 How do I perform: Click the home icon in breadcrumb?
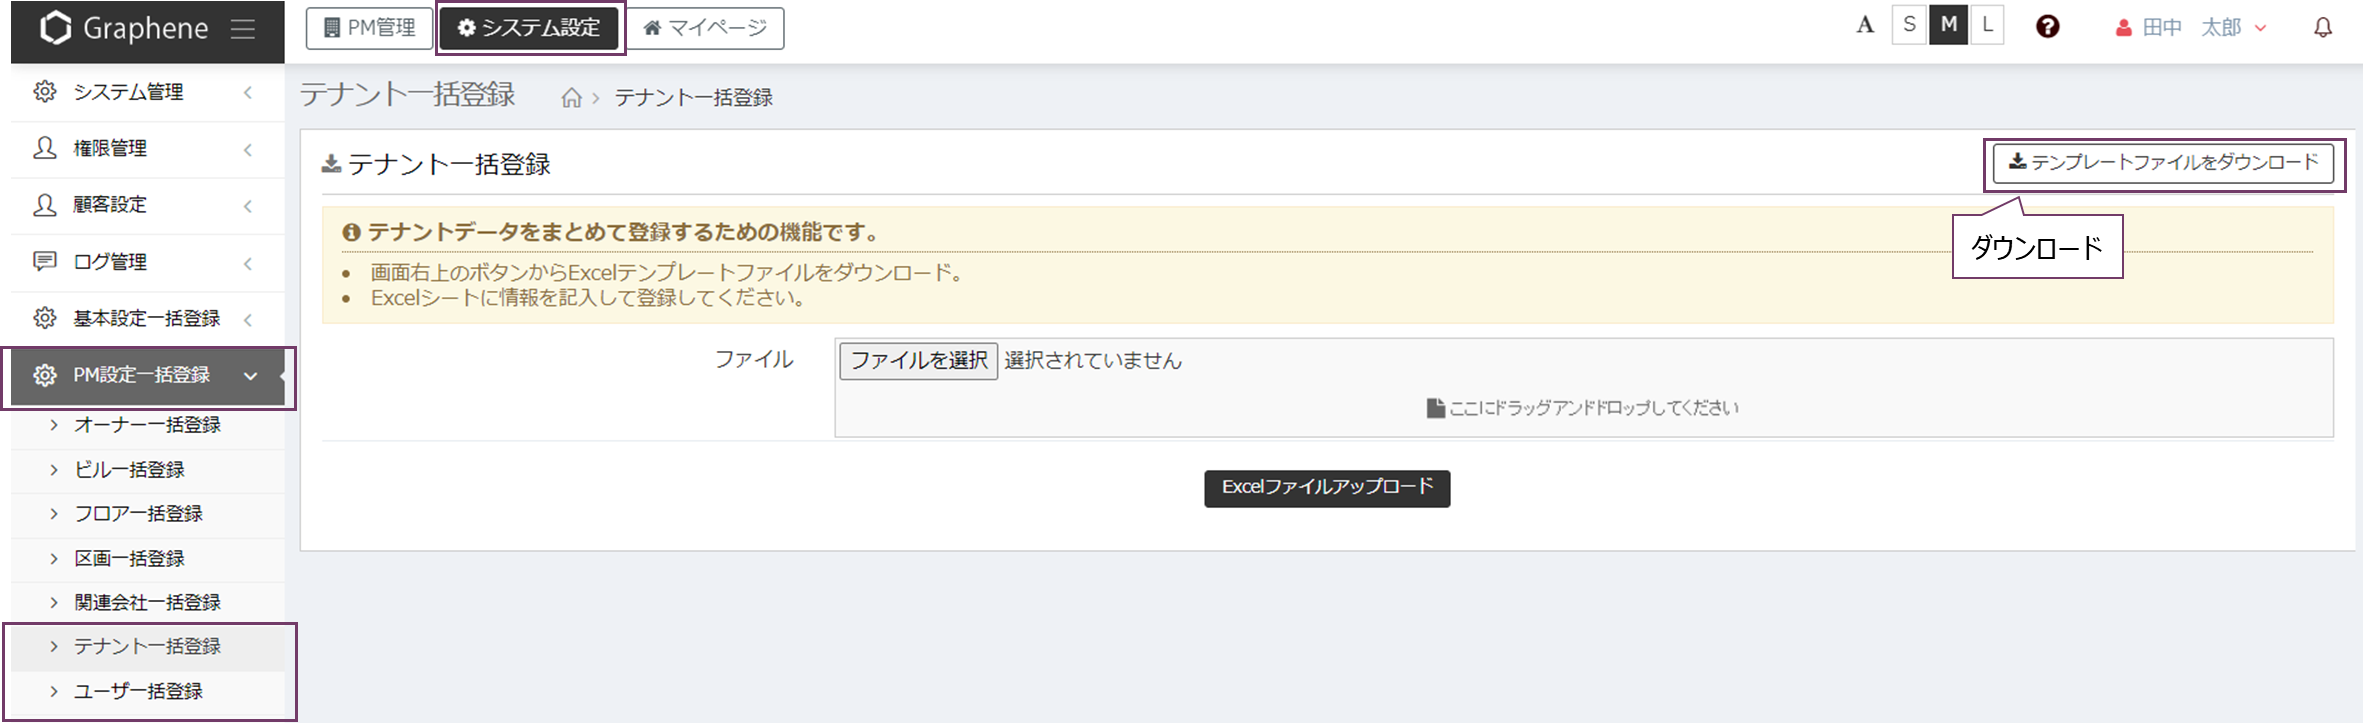tap(571, 98)
